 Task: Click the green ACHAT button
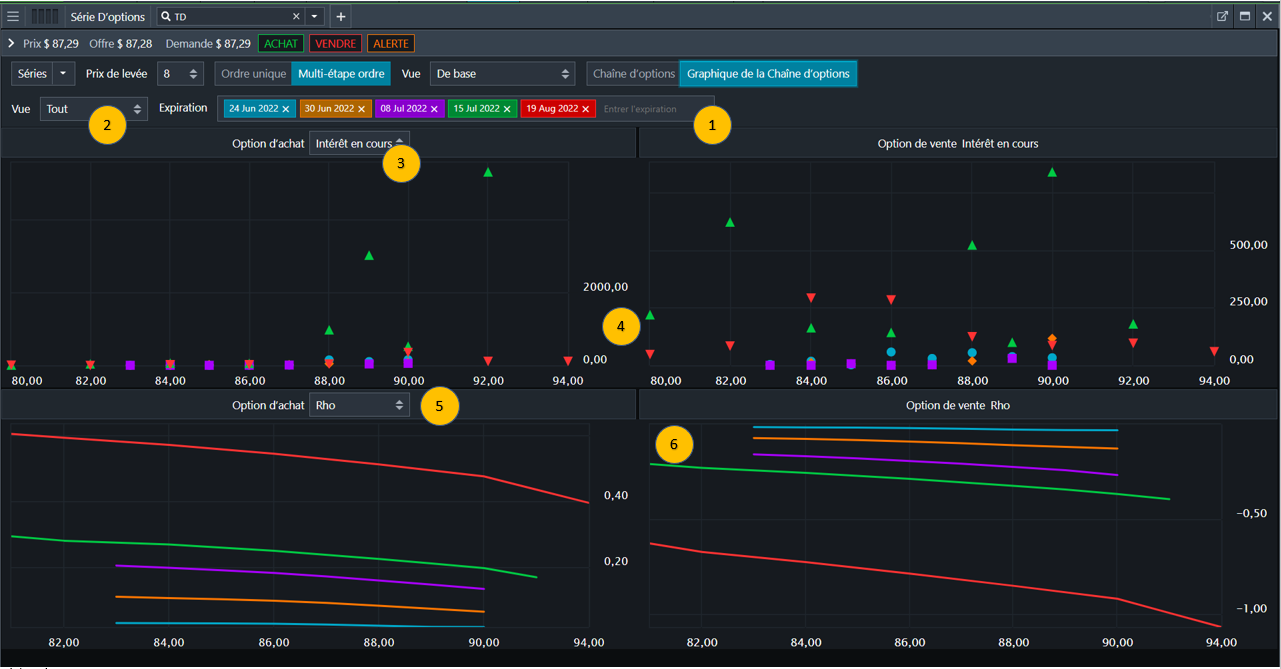pos(281,44)
